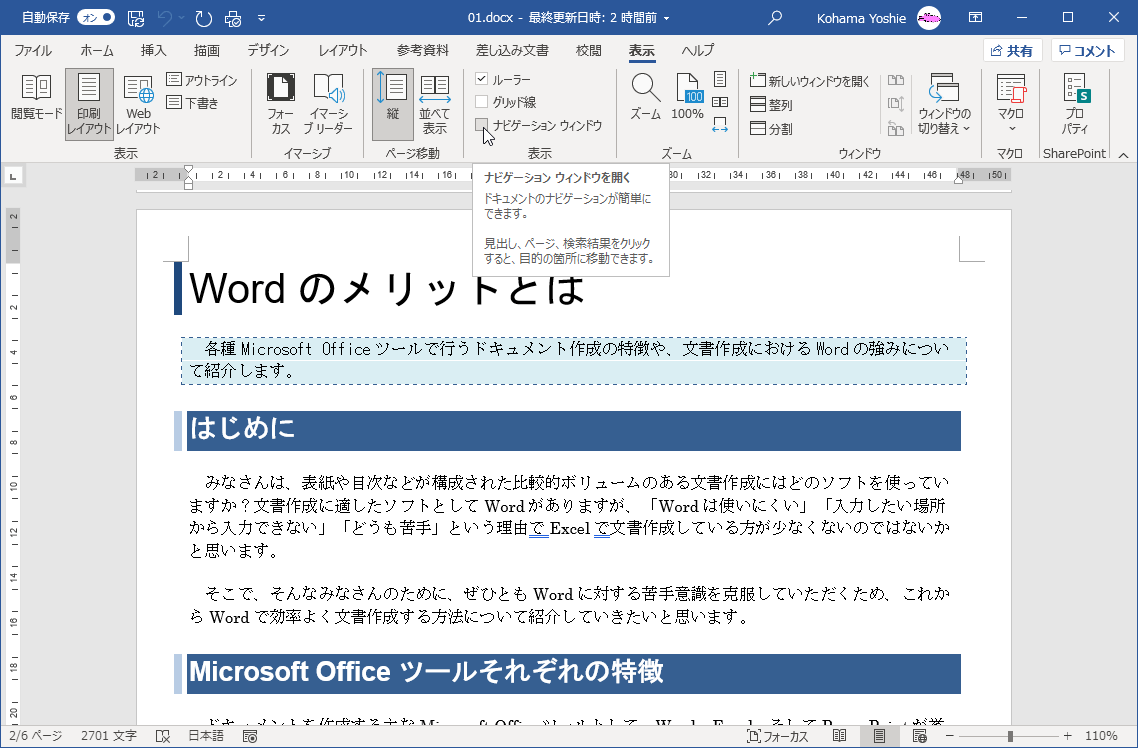The image size is (1138, 748).
Task: Uncheck the Ruler (ルーラー) checkbox
Action: point(481,78)
